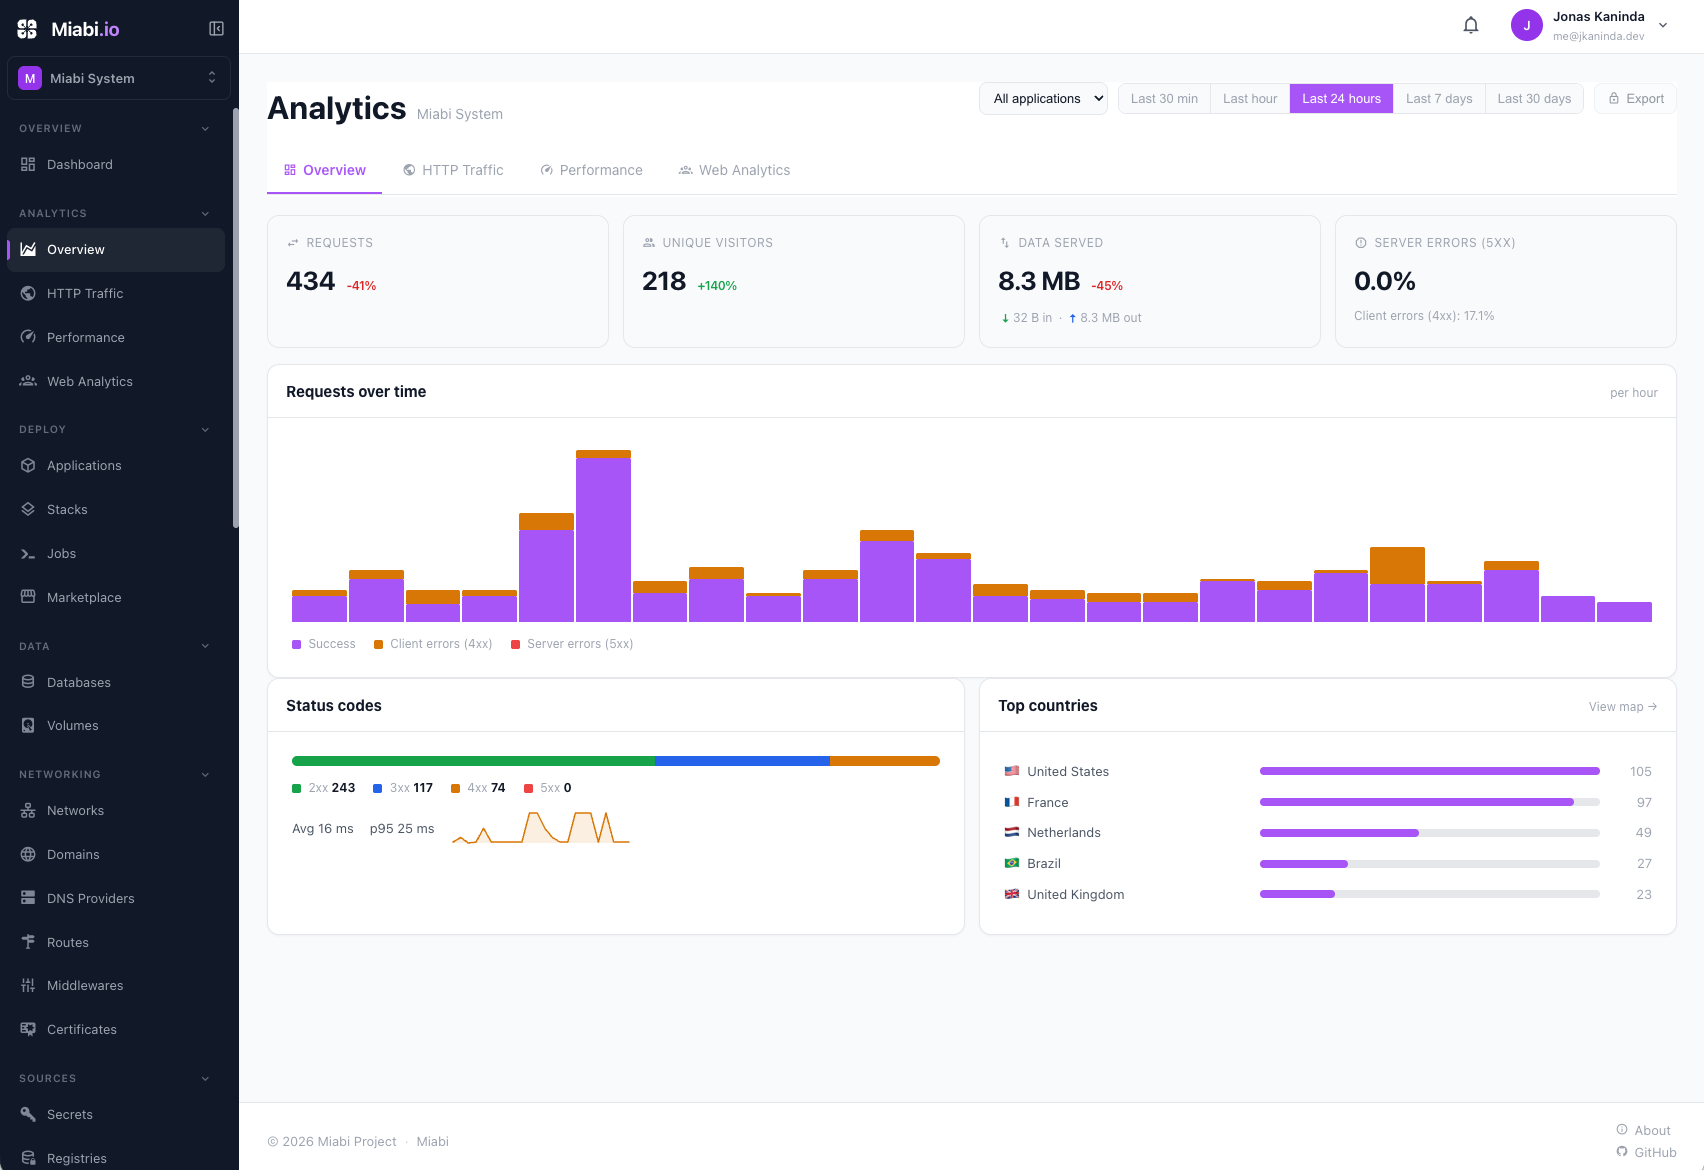Open Dashboard from the sidebar
Image resolution: width=1704 pixels, height=1170 pixels.
(x=116, y=164)
